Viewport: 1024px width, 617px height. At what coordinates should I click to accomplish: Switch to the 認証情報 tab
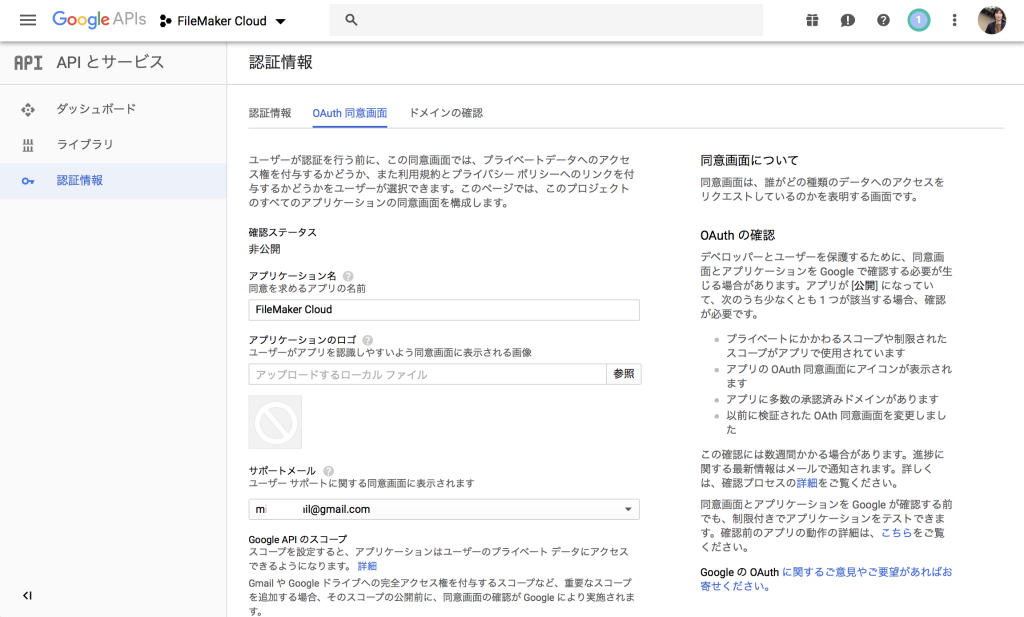pyautogui.click(x=270, y=113)
